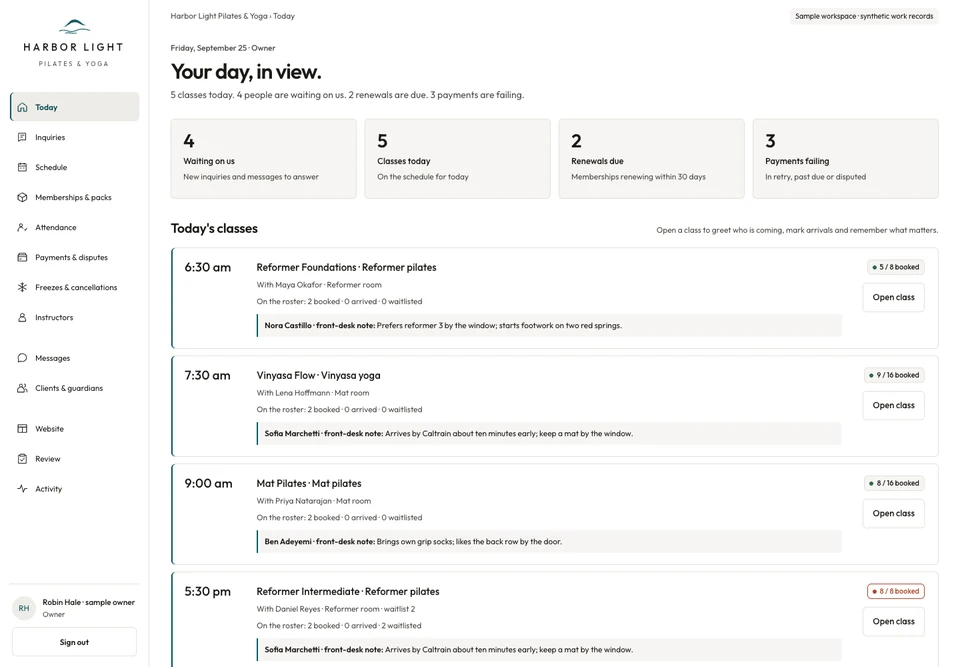
Task: Click the RH user avatar
Action: pyautogui.click(x=24, y=608)
